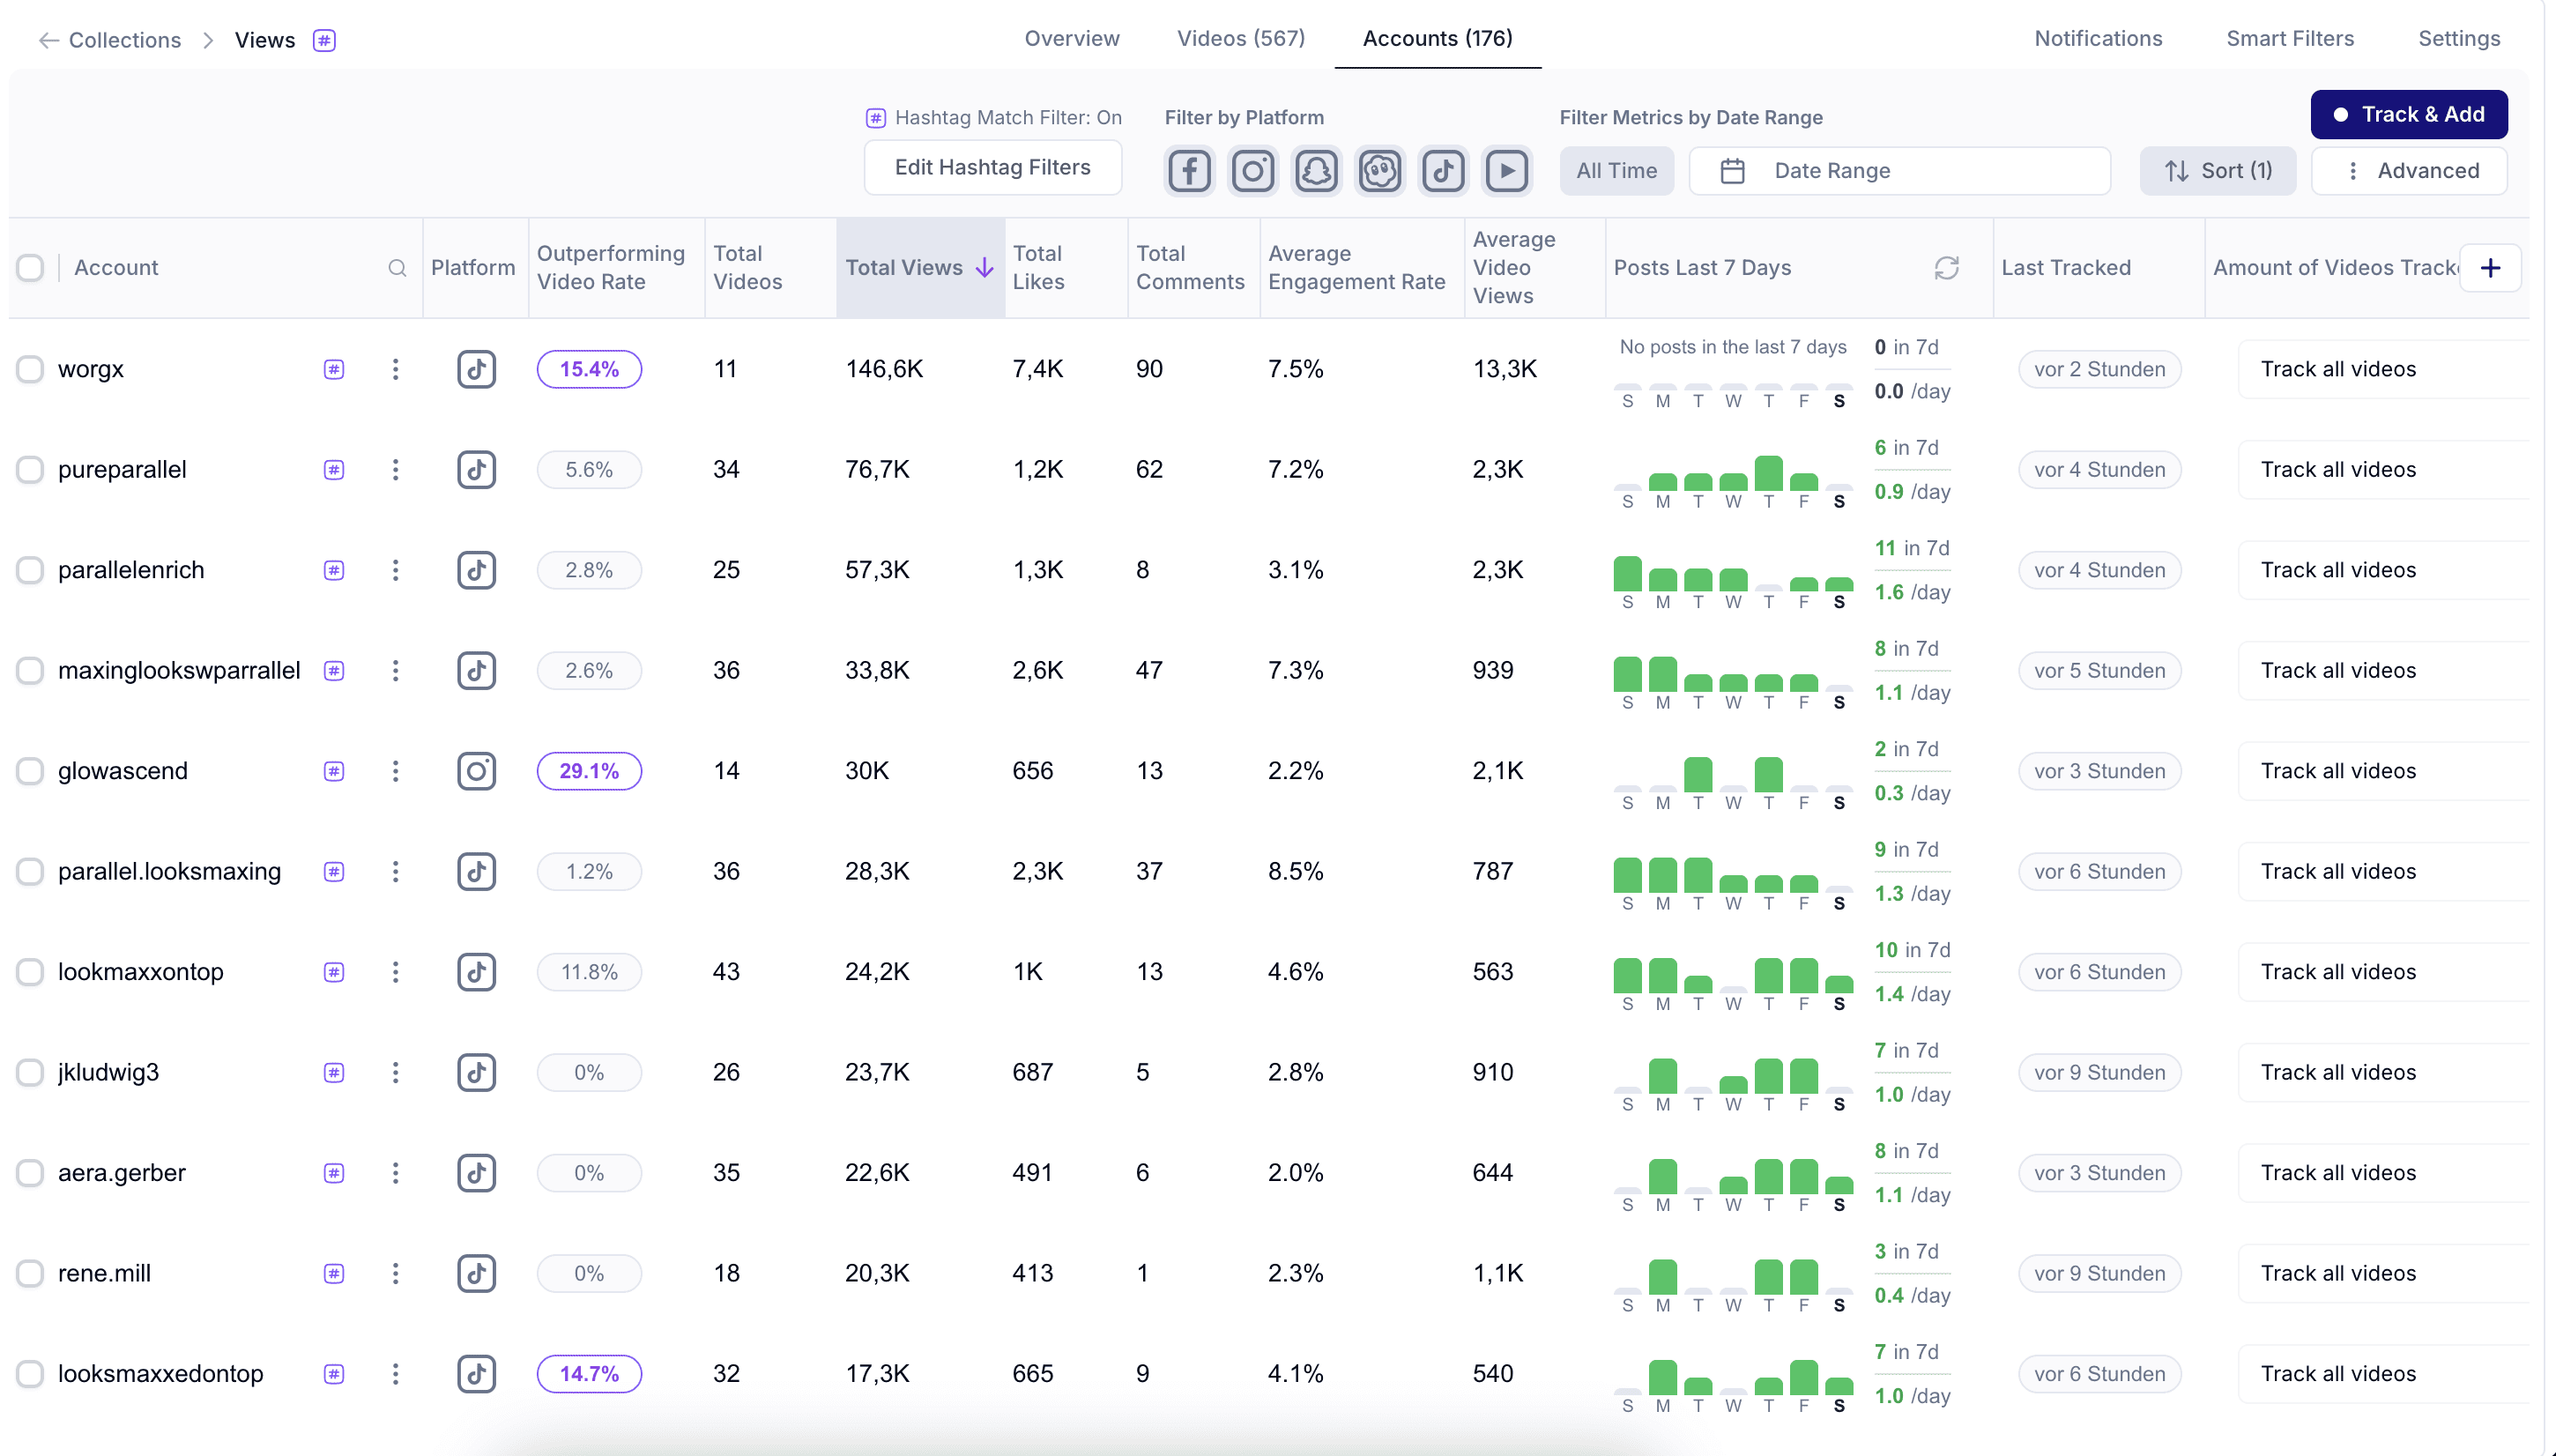Image resolution: width=2556 pixels, height=1456 pixels.
Task: Tick the glowascend row checkbox
Action: point(30,771)
